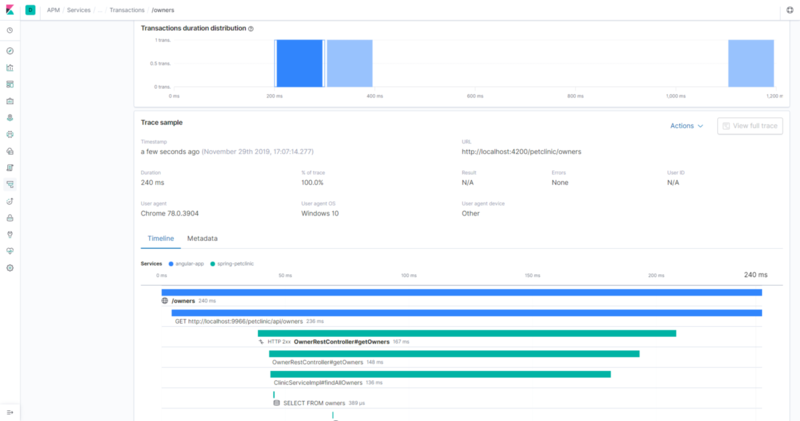This screenshot has width=800, height=421.
Task: Select the dark blue 200 ms histogram bar
Action: tap(299, 63)
